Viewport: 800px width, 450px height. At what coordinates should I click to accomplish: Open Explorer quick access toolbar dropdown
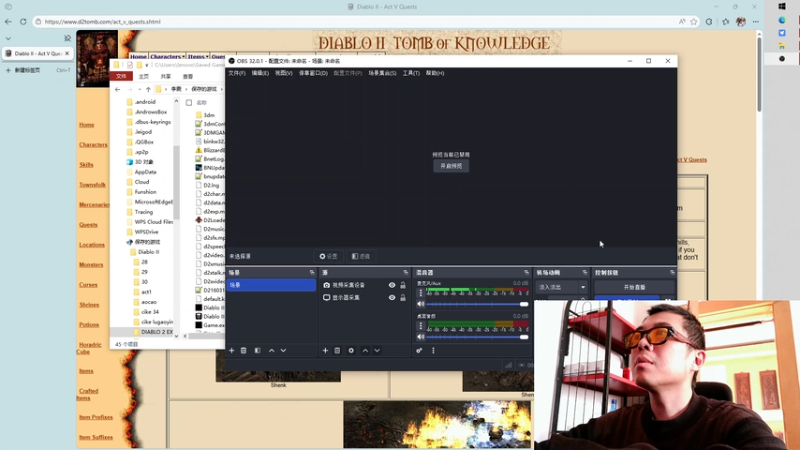point(147,65)
